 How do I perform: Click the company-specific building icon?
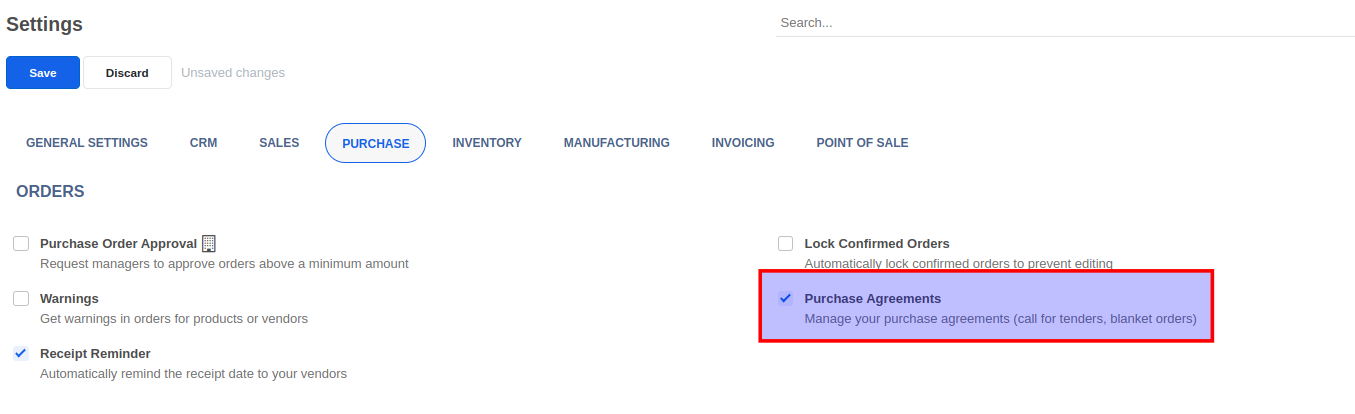click(209, 243)
